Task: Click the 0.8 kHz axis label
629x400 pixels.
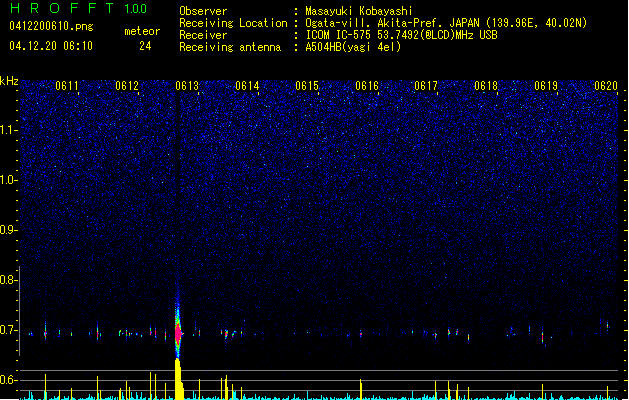Action: pyautogui.click(x=9, y=280)
